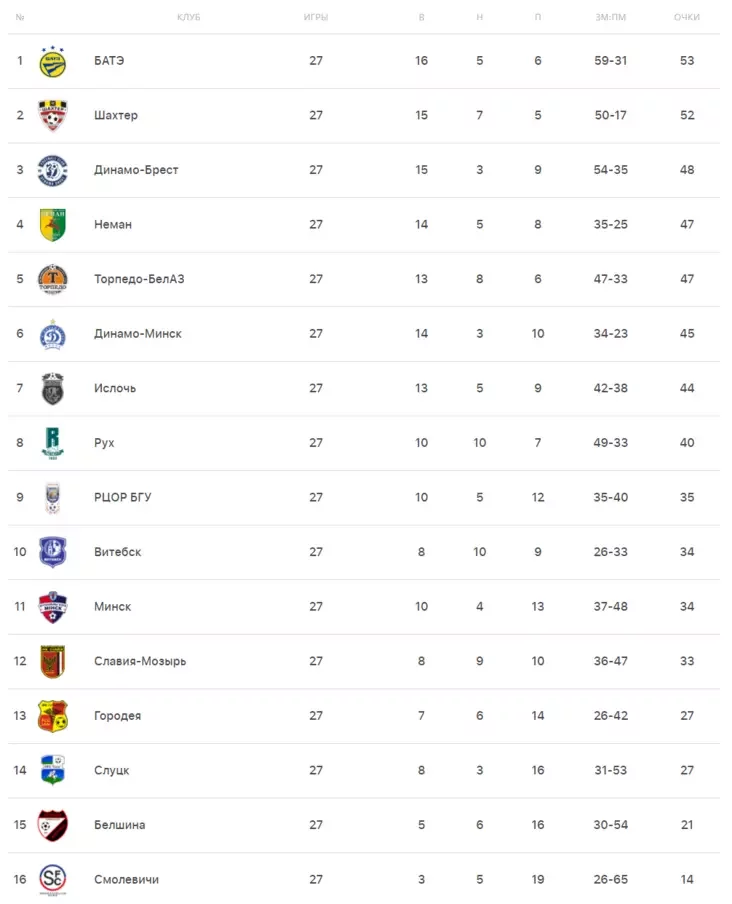Open the Витебск club link

coord(117,552)
